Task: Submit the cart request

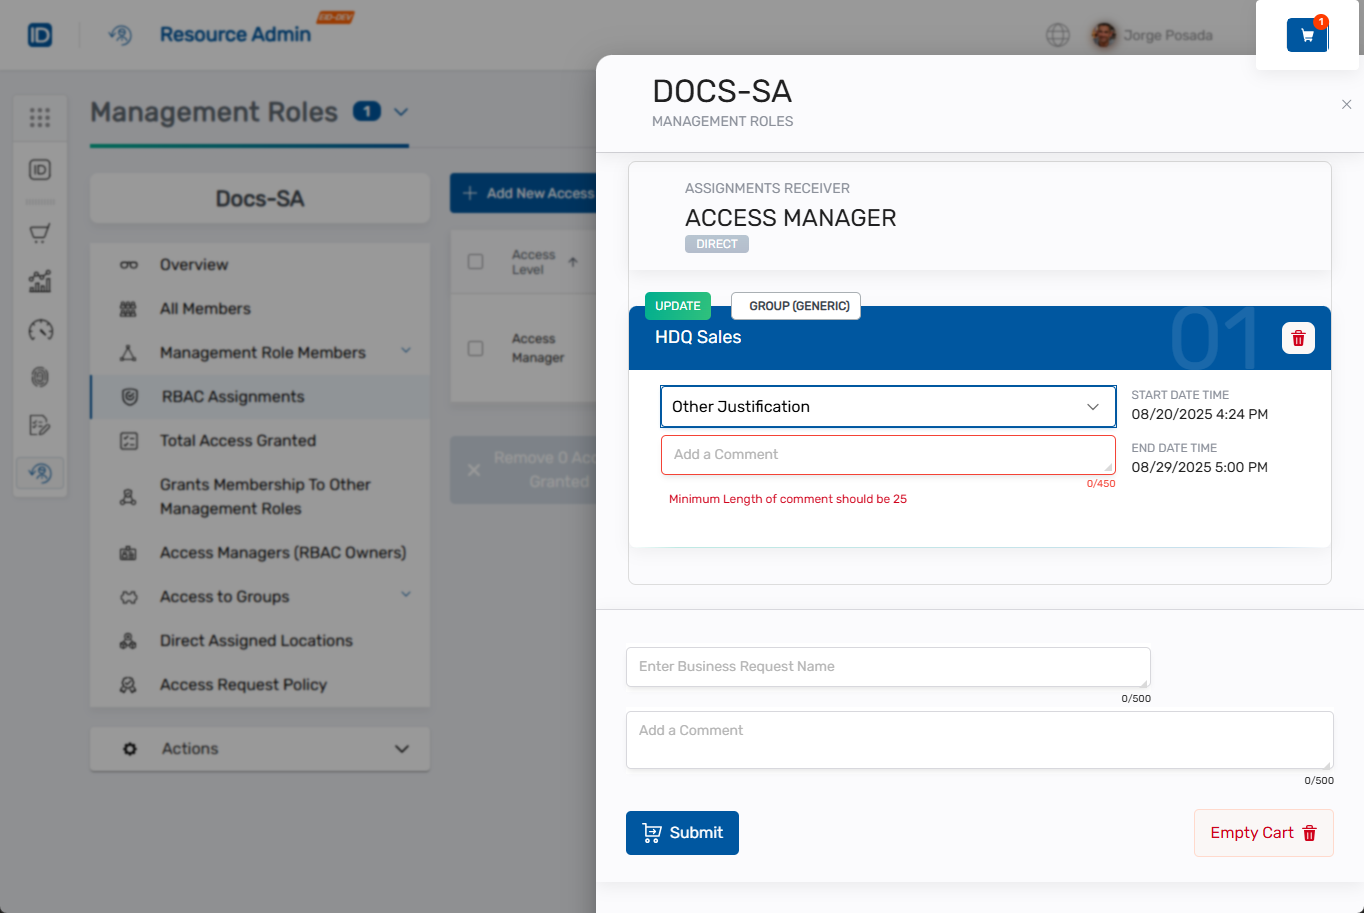Action: pyautogui.click(x=682, y=833)
